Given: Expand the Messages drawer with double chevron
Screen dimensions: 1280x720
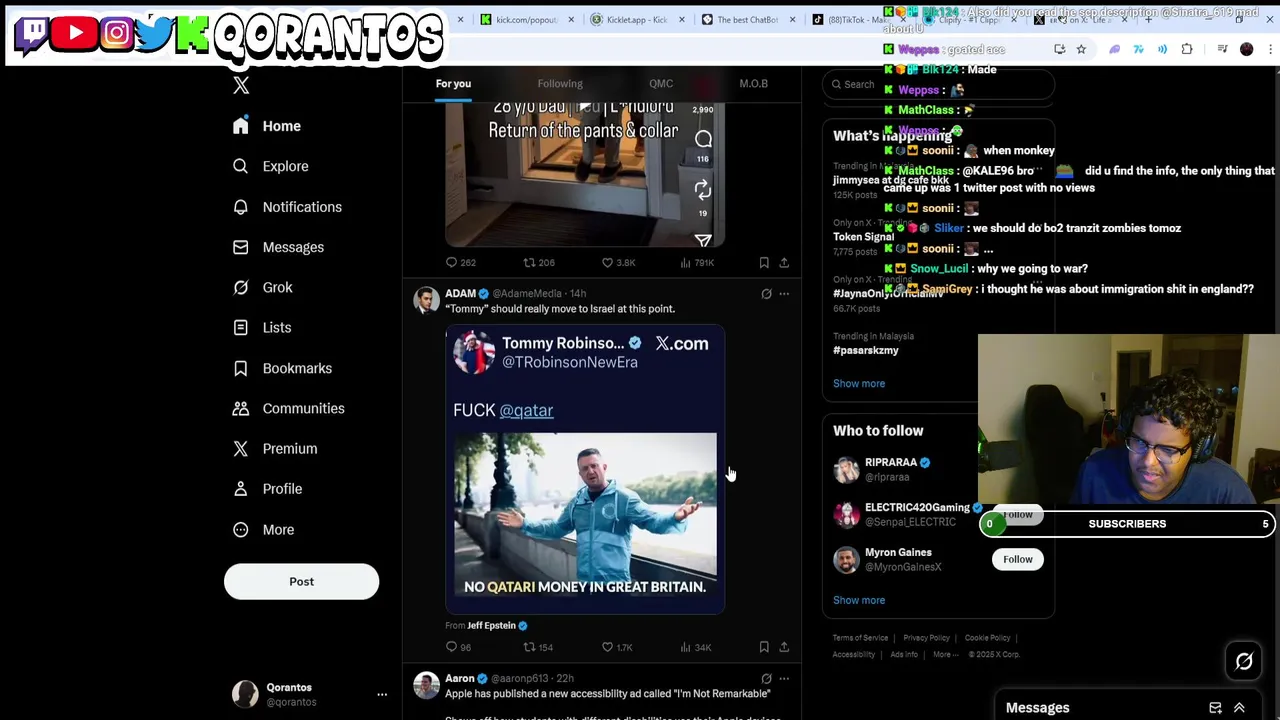Looking at the screenshot, I should click(1239, 708).
